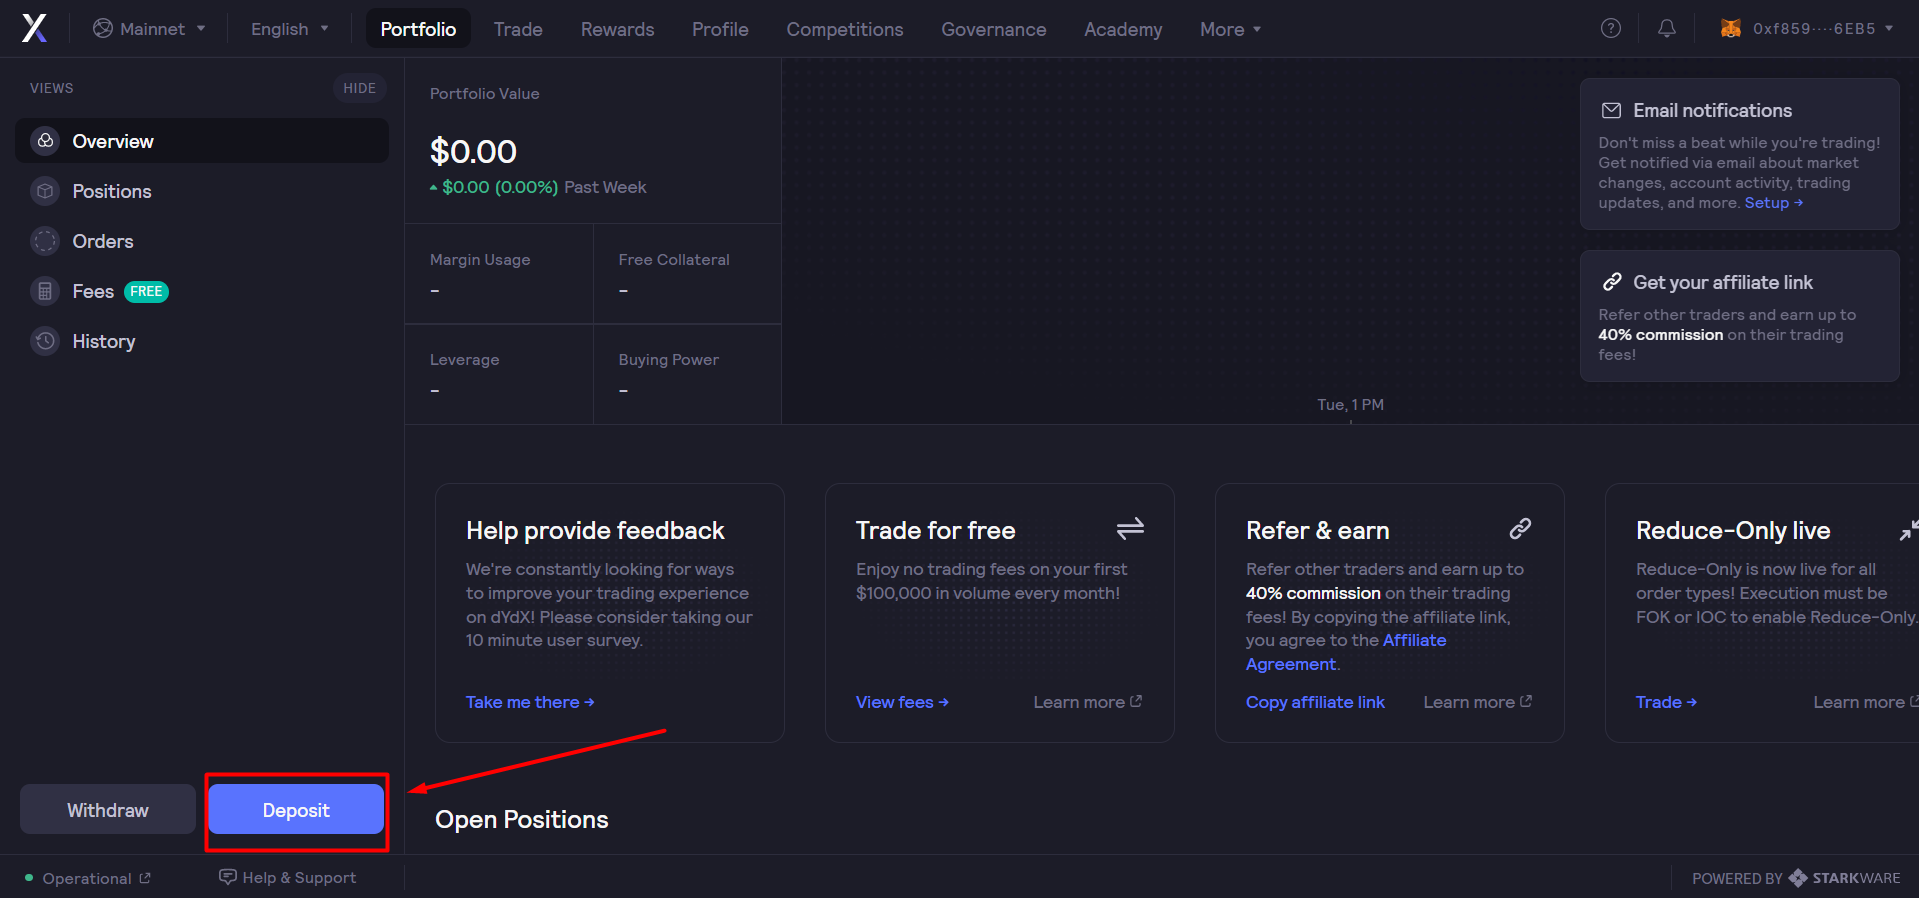The height and width of the screenshot is (898, 1919).
Task: Click the Operational status link
Action: click(x=88, y=878)
